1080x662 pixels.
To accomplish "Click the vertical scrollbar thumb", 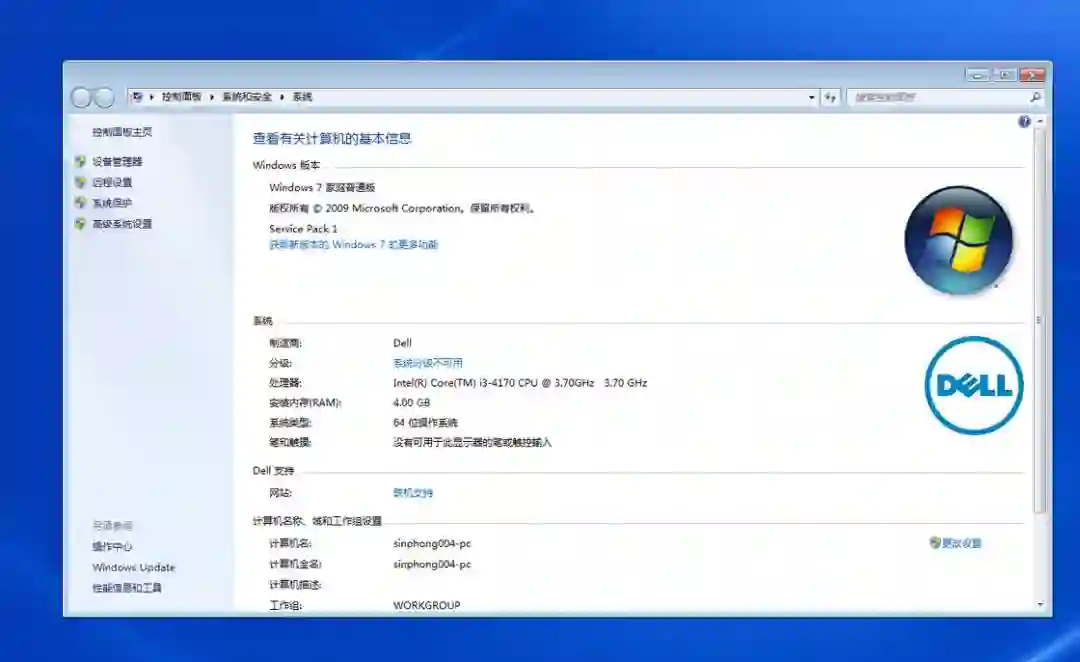I will pyautogui.click(x=1039, y=320).
